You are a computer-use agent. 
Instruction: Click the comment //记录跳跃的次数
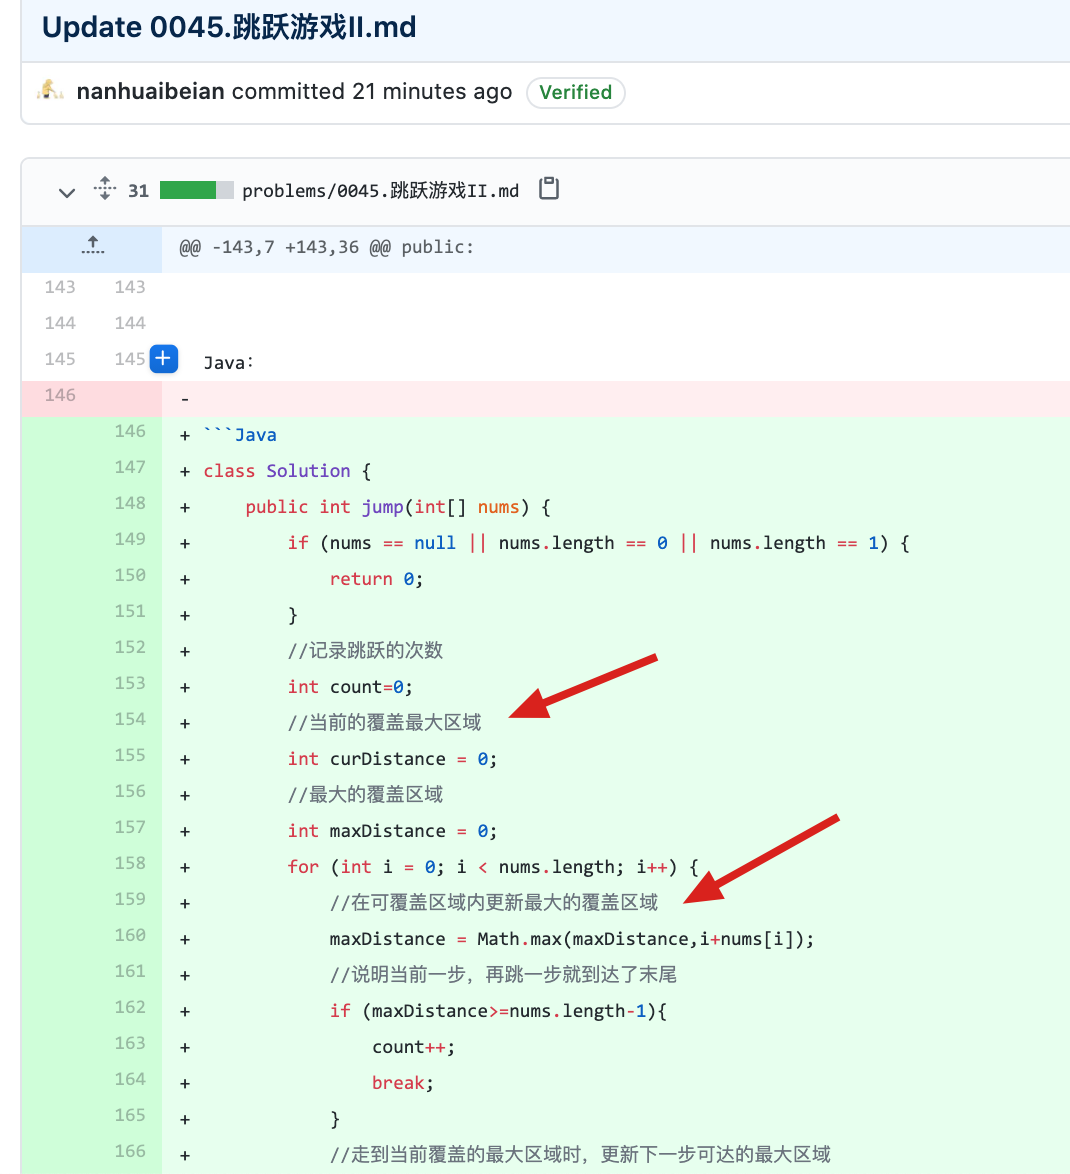click(365, 650)
